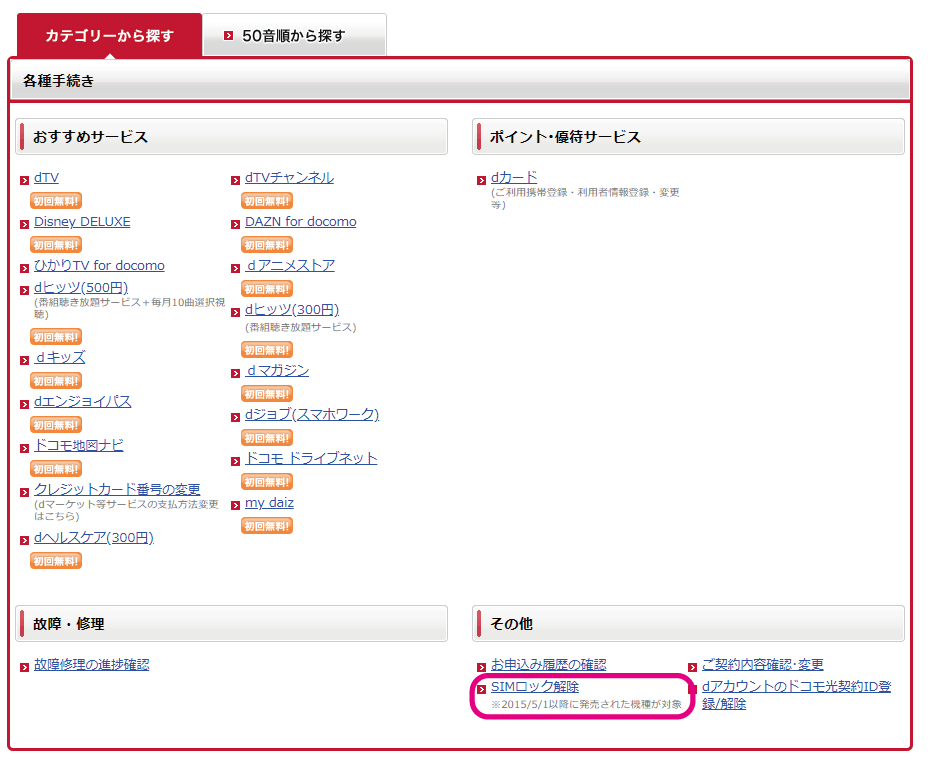This screenshot has height=762, width=930.
Task: Open ご契約内容確認・変更 link
Action: pos(763,665)
